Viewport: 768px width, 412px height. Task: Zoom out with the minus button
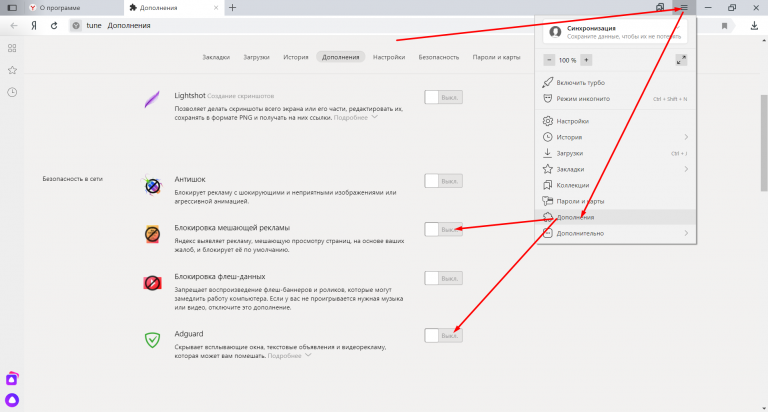click(x=549, y=60)
